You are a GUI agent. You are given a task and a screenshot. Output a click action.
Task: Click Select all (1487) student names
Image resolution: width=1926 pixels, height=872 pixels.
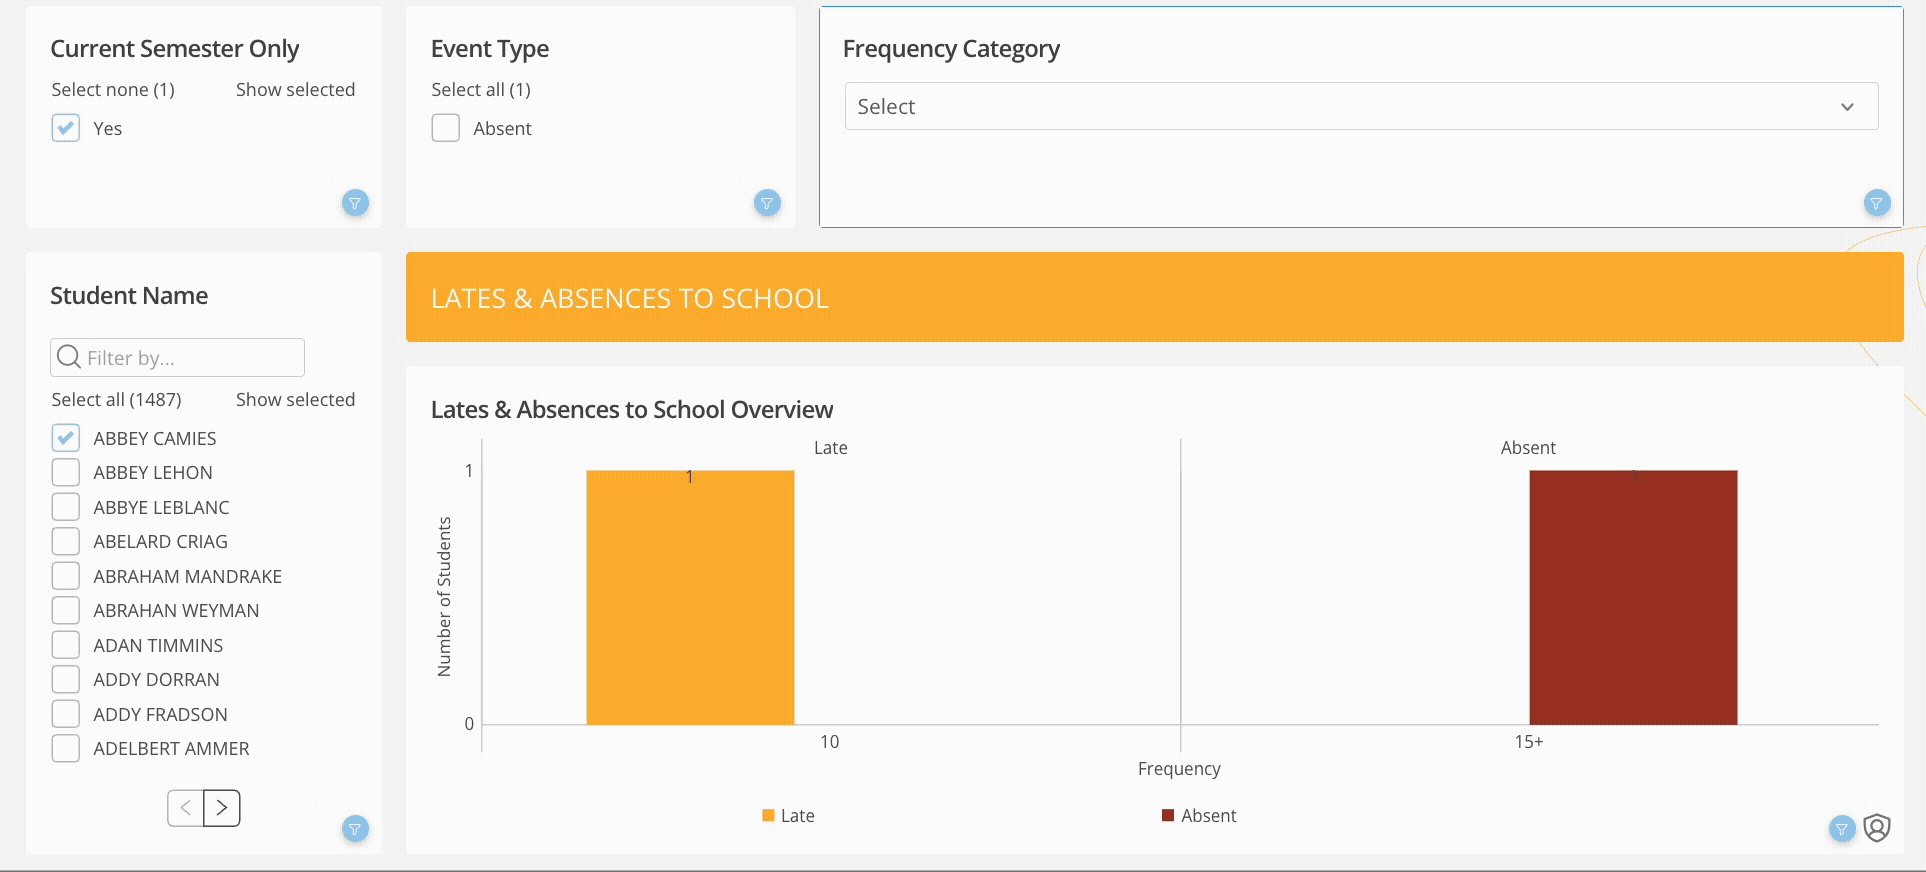click(x=116, y=399)
